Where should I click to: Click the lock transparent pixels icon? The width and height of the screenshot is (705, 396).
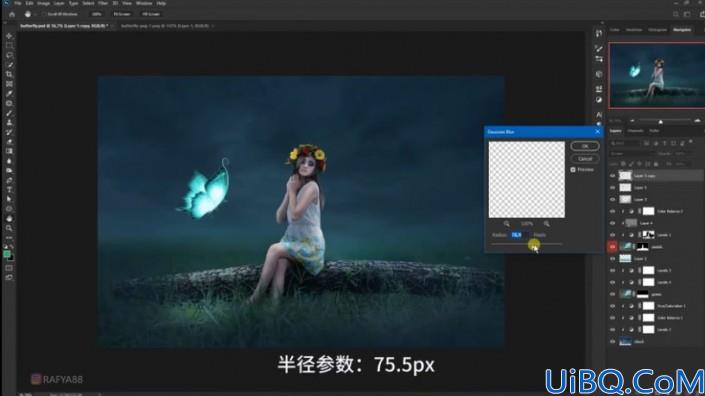coord(623,164)
